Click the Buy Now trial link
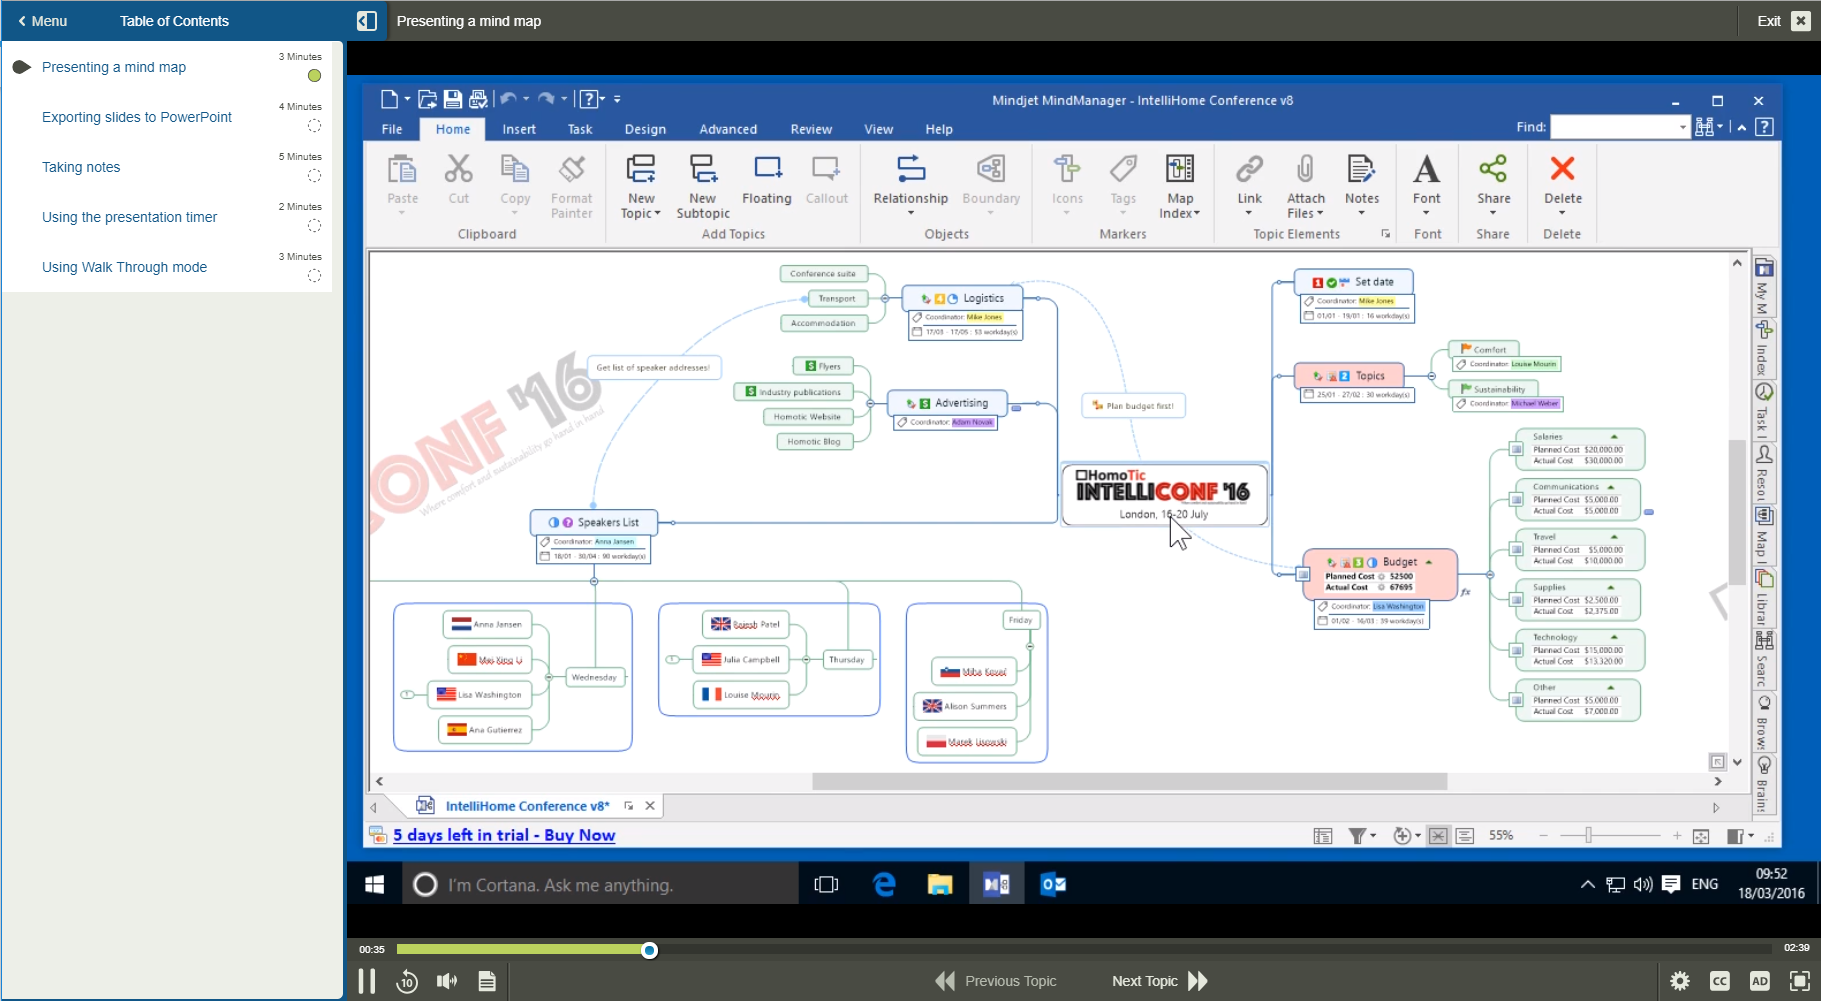Image resolution: width=1821 pixels, height=1001 pixels. point(504,835)
